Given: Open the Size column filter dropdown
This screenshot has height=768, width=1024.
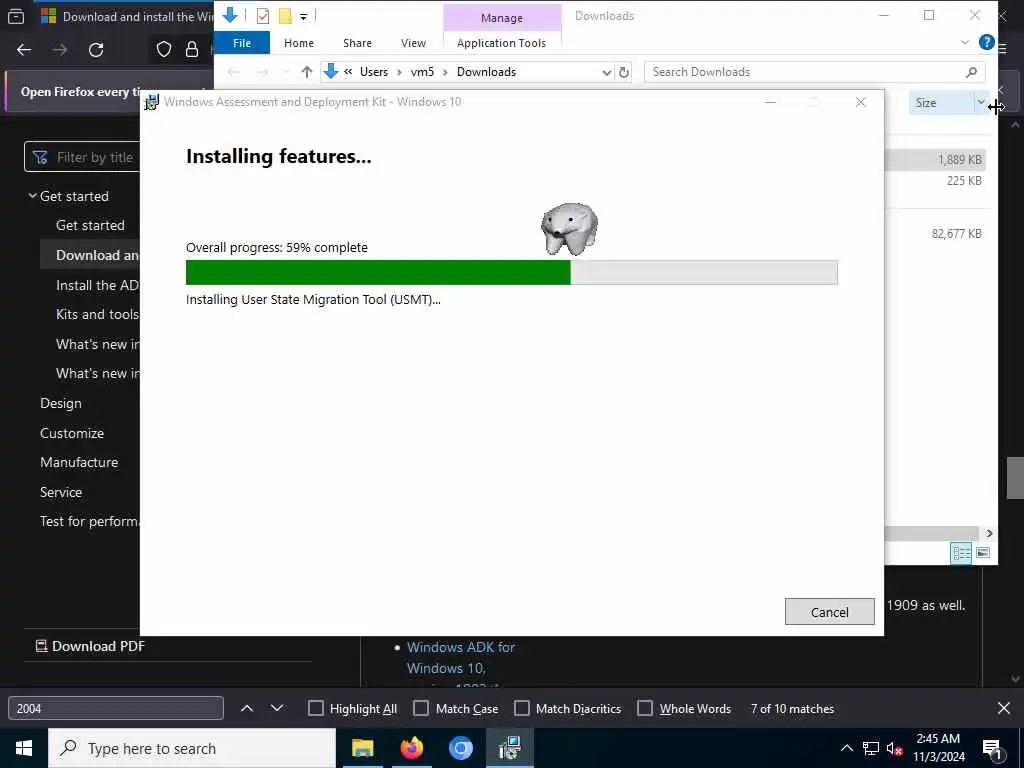Looking at the screenshot, I should click(980, 102).
